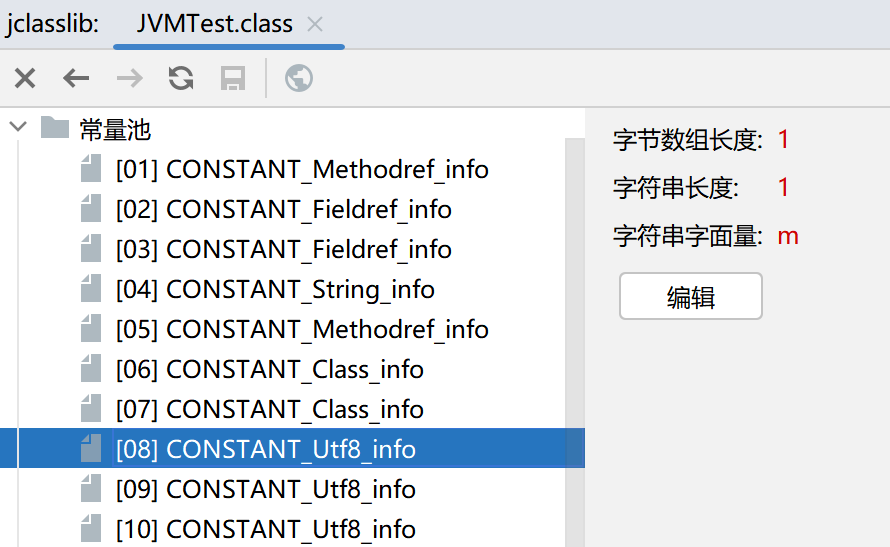
Task: Open the browser globe icon
Action: [x=299, y=78]
